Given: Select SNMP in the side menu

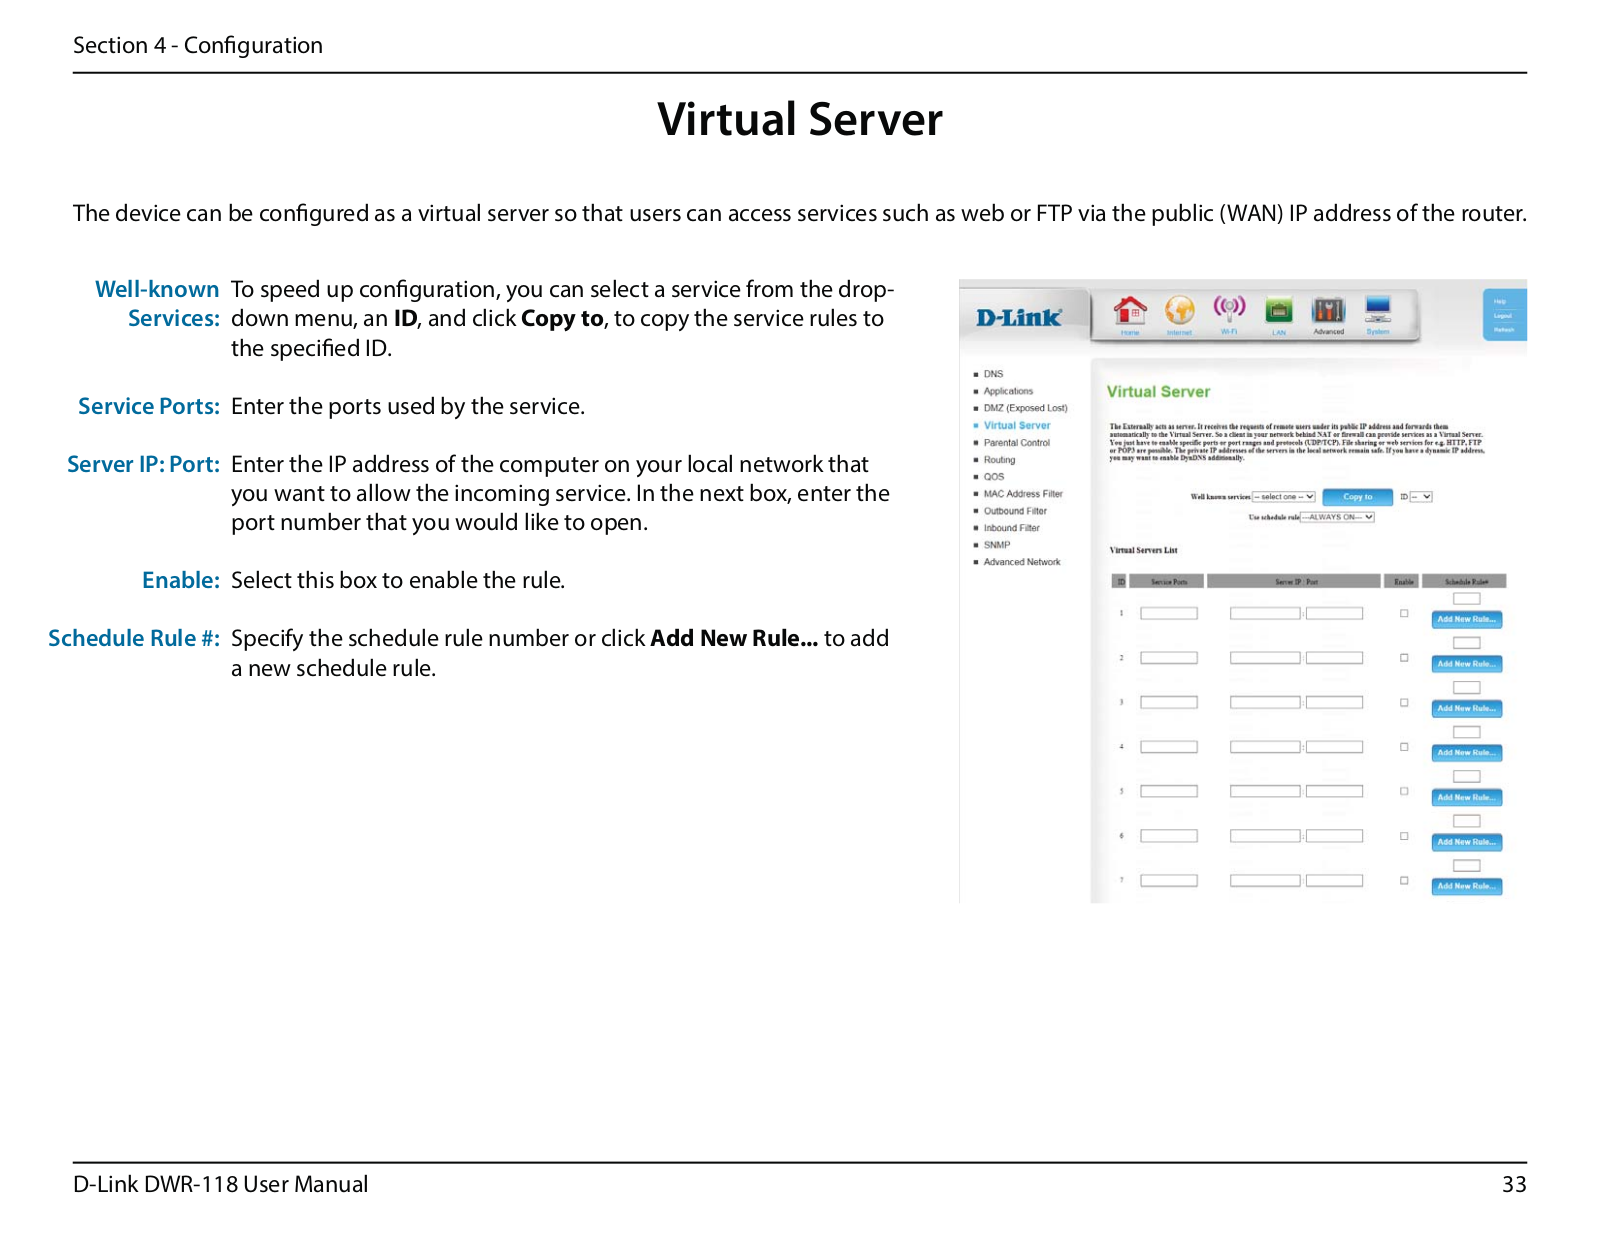Looking at the screenshot, I should (x=997, y=545).
